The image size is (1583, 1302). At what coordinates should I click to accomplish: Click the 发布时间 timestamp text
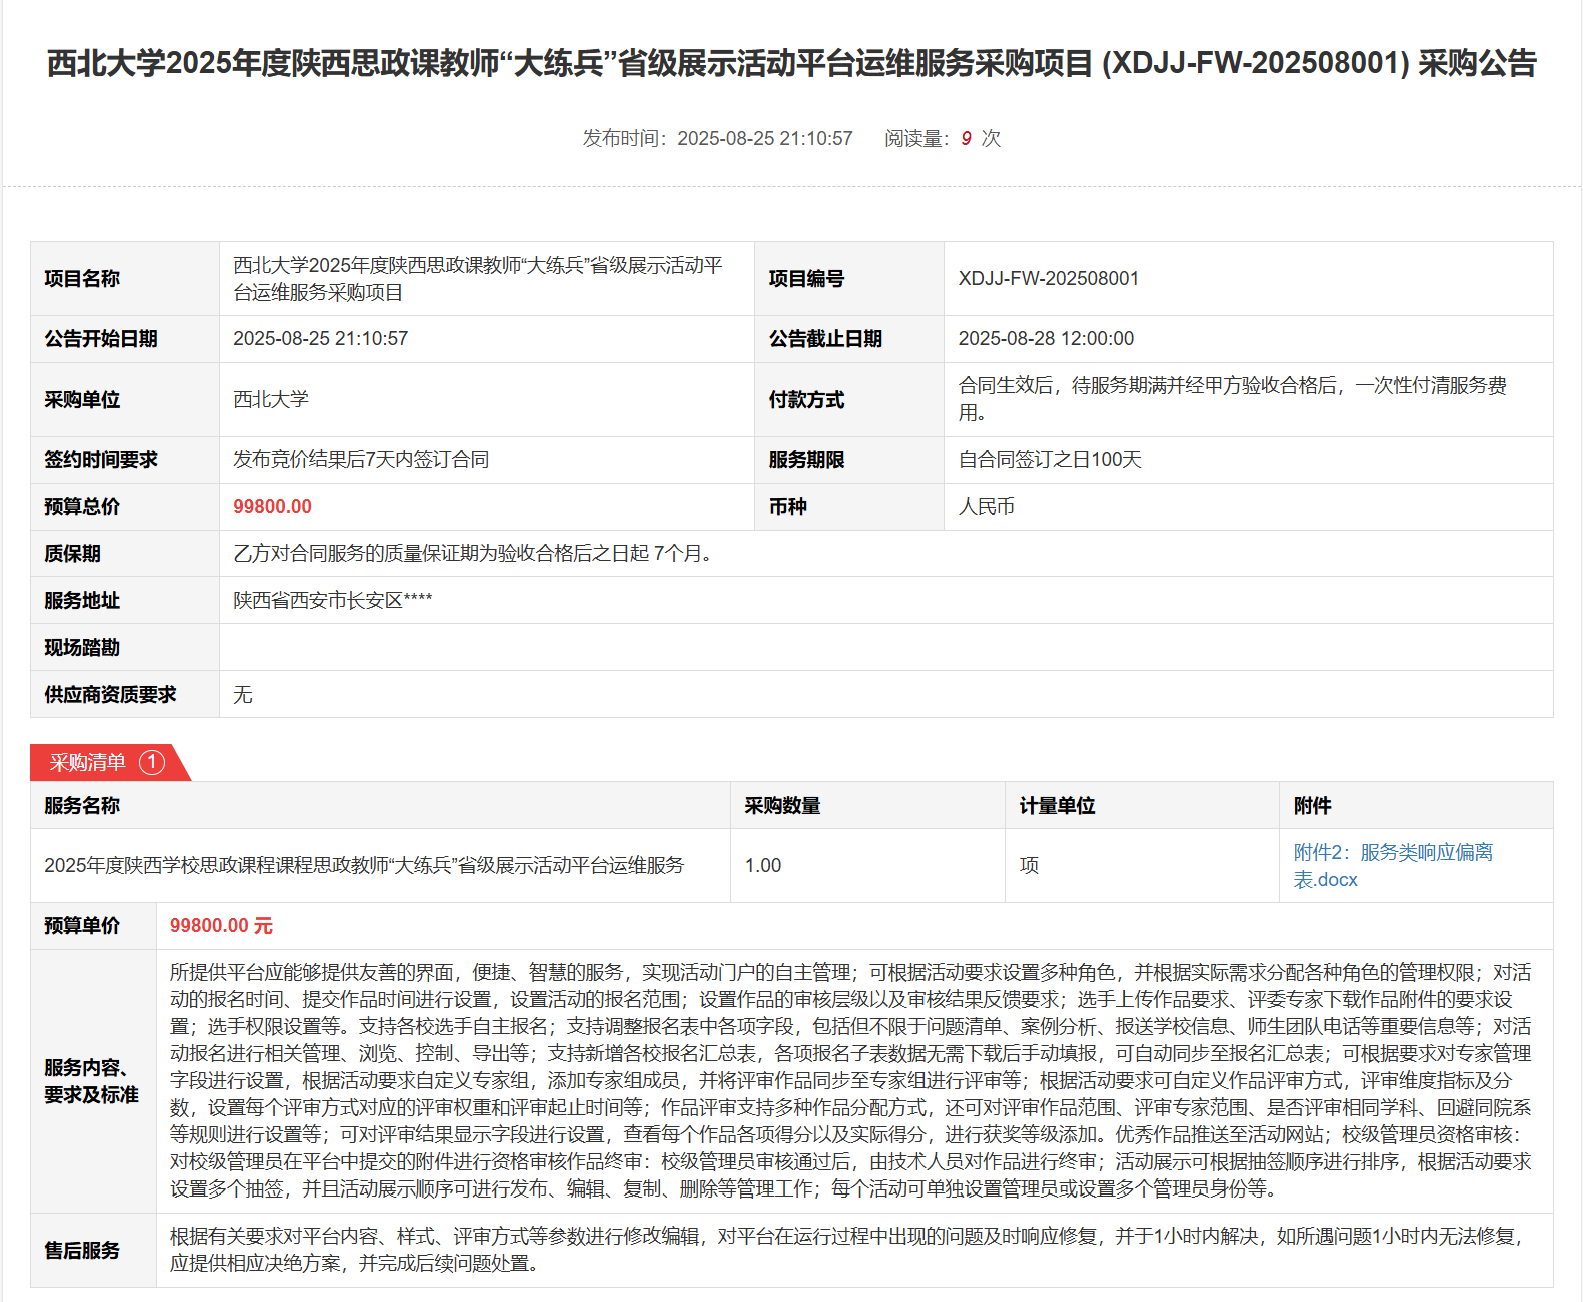pyautogui.click(x=717, y=139)
